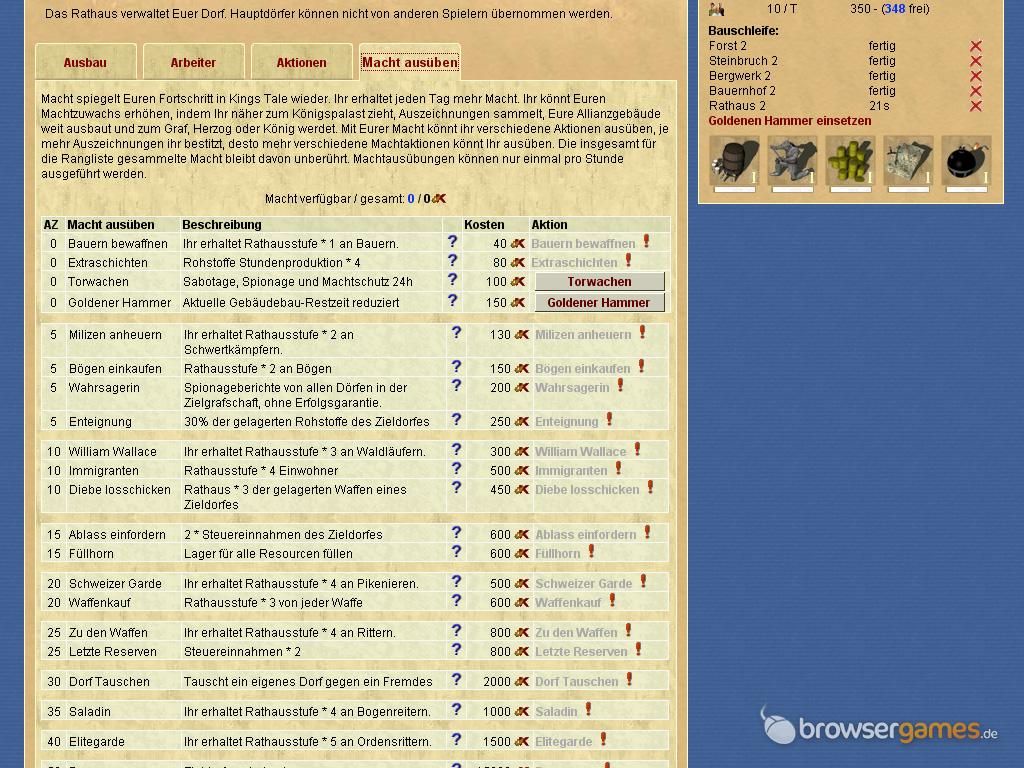Click the 10 / T rate value
The height and width of the screenshot is (768, 1024).
coord(782,8)
